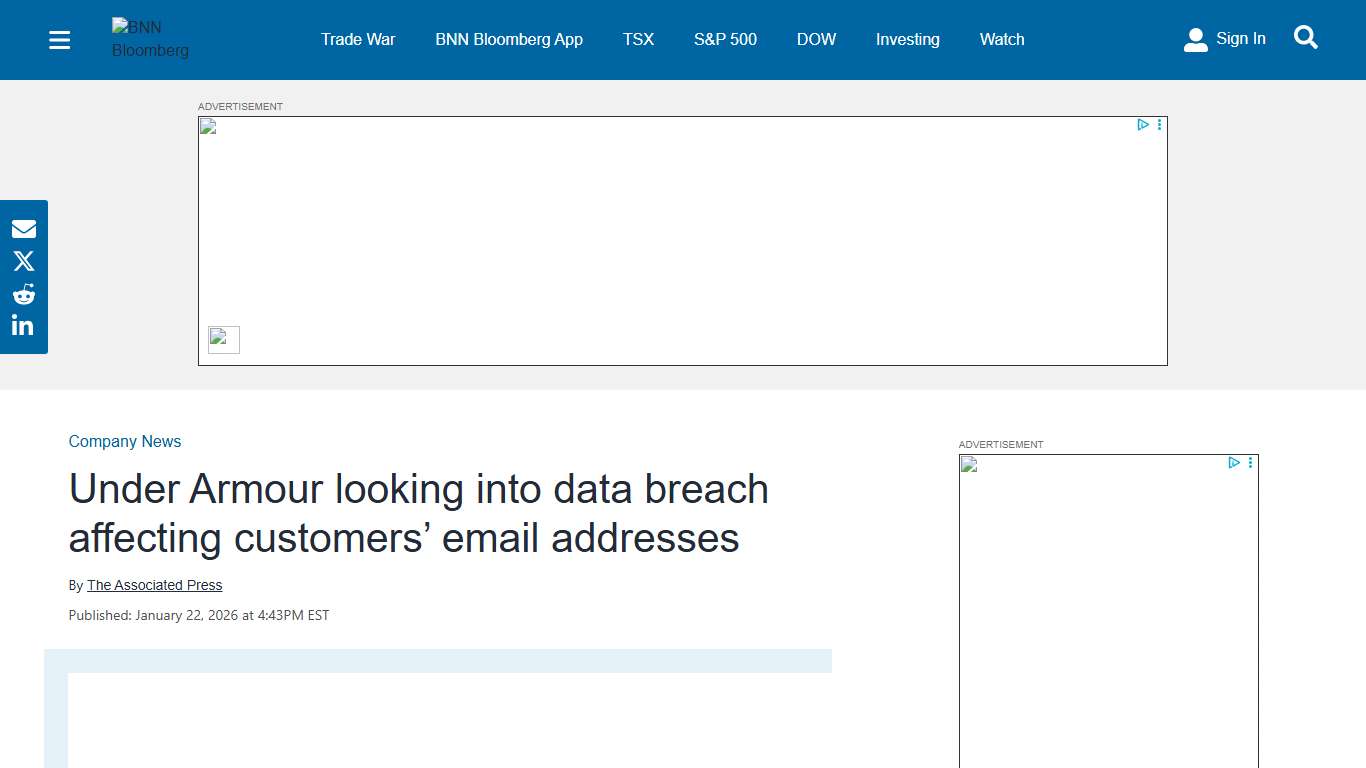Click the small thumbnail inside the top ad
The image size is (1366, 768).
223,339
